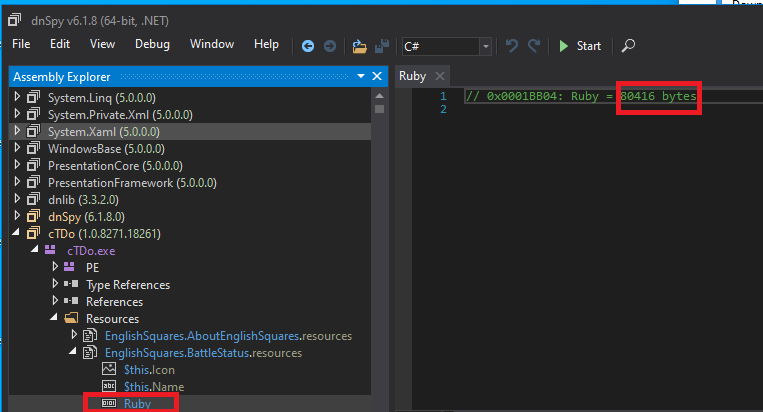763x412 pixels.
Task: Collapse Resources folder node
Action: point(54,317)
